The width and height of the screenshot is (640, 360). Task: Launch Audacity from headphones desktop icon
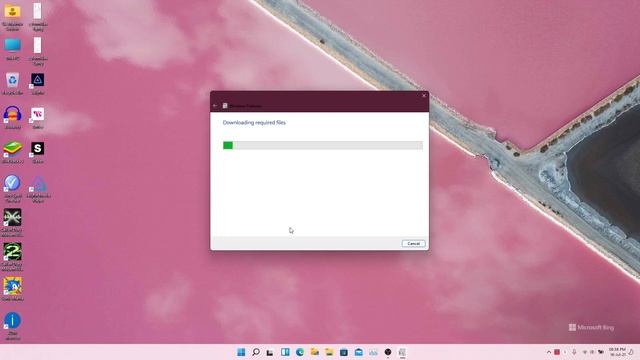[12, 118]
